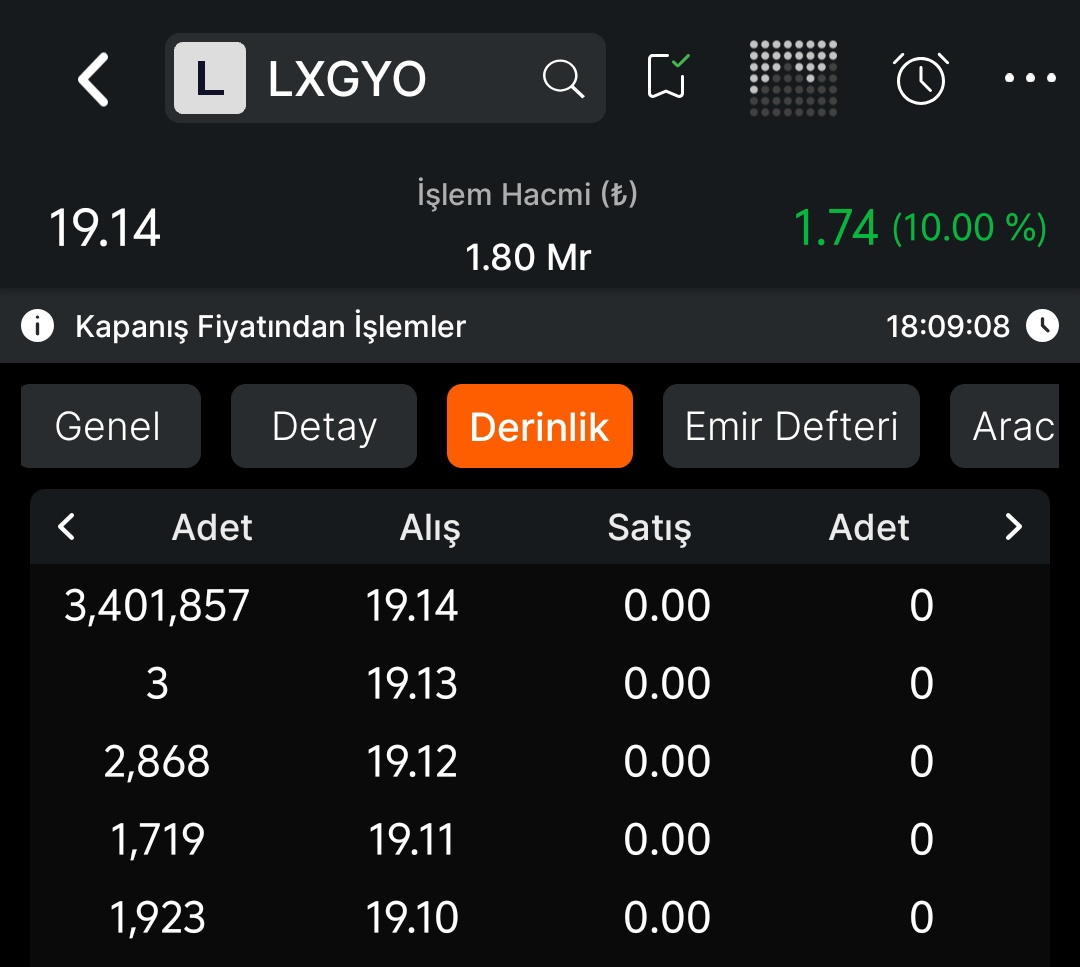This screenshot has width=1080, height=967.
Task: Toggle the watchlist bookmark icon
Action: click(x=668, y=76)
